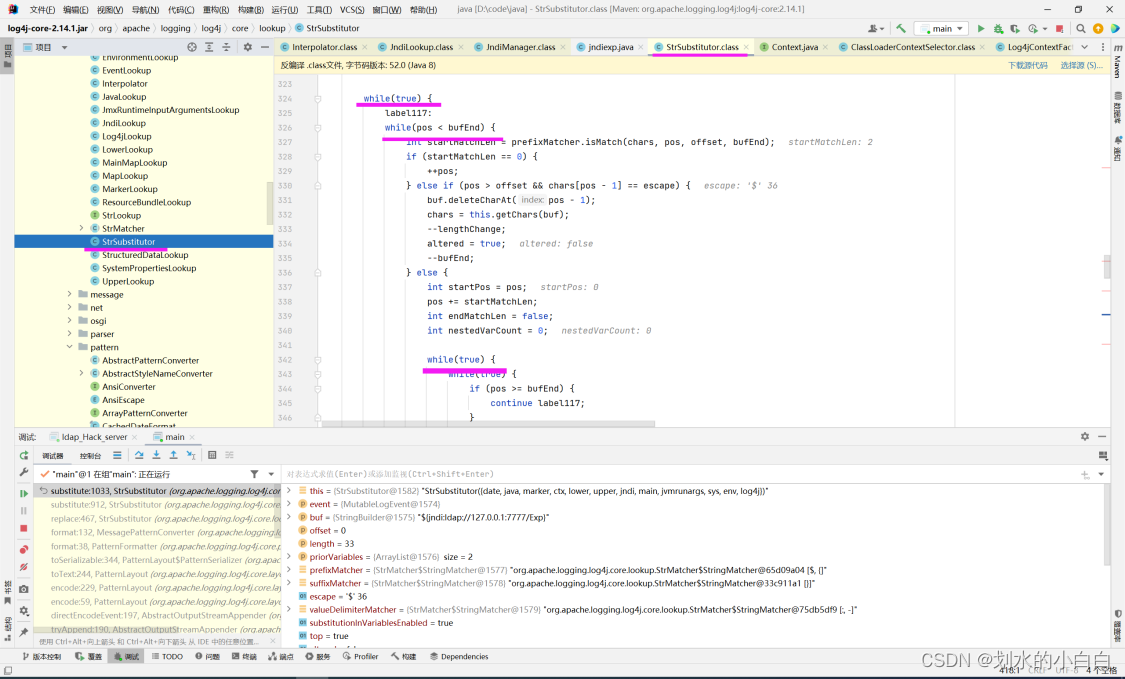Open editor tab options three-dot menu

click(1103, 47)
